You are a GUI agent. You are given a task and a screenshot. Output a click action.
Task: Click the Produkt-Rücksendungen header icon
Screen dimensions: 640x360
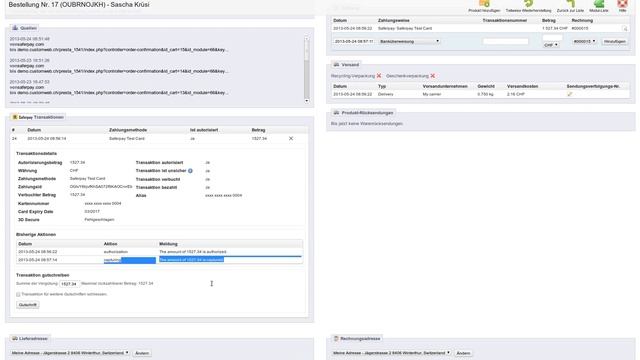pos(336,113)
